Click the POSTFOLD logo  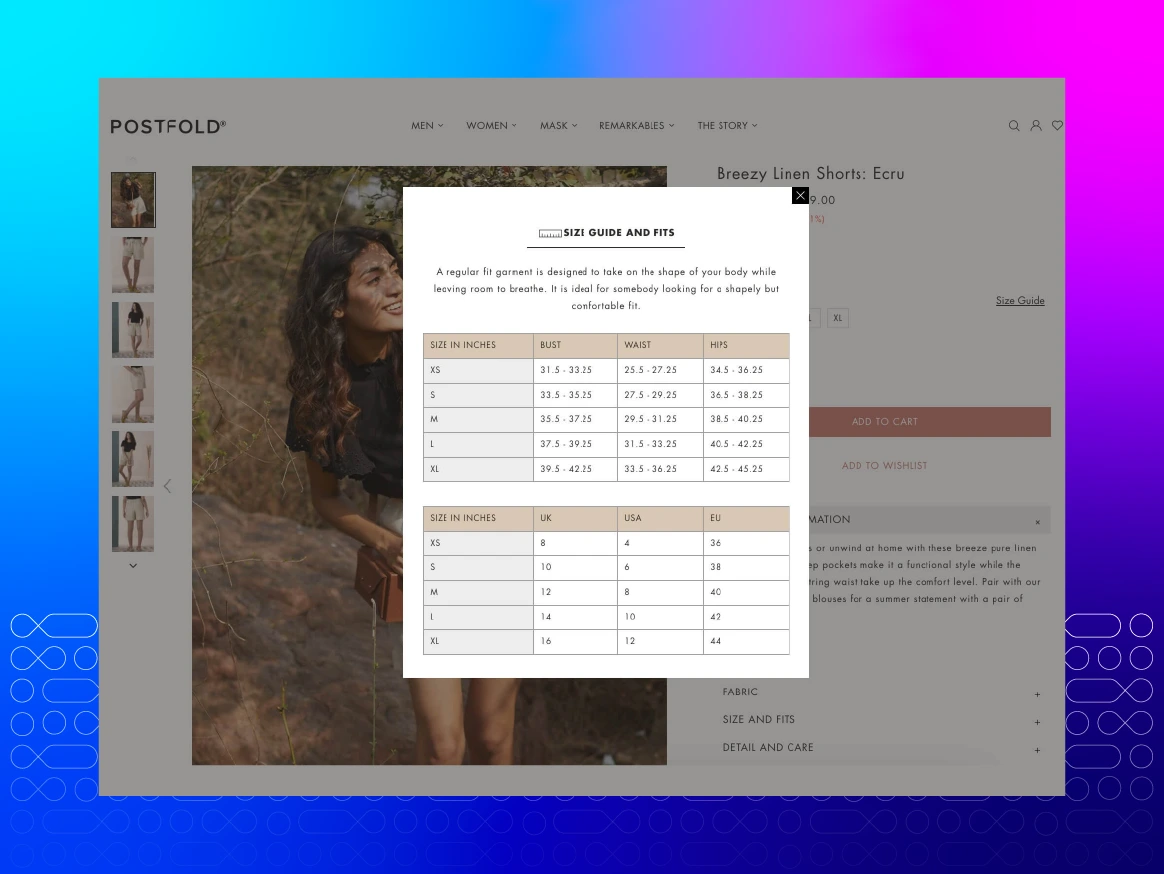(168, 126)
